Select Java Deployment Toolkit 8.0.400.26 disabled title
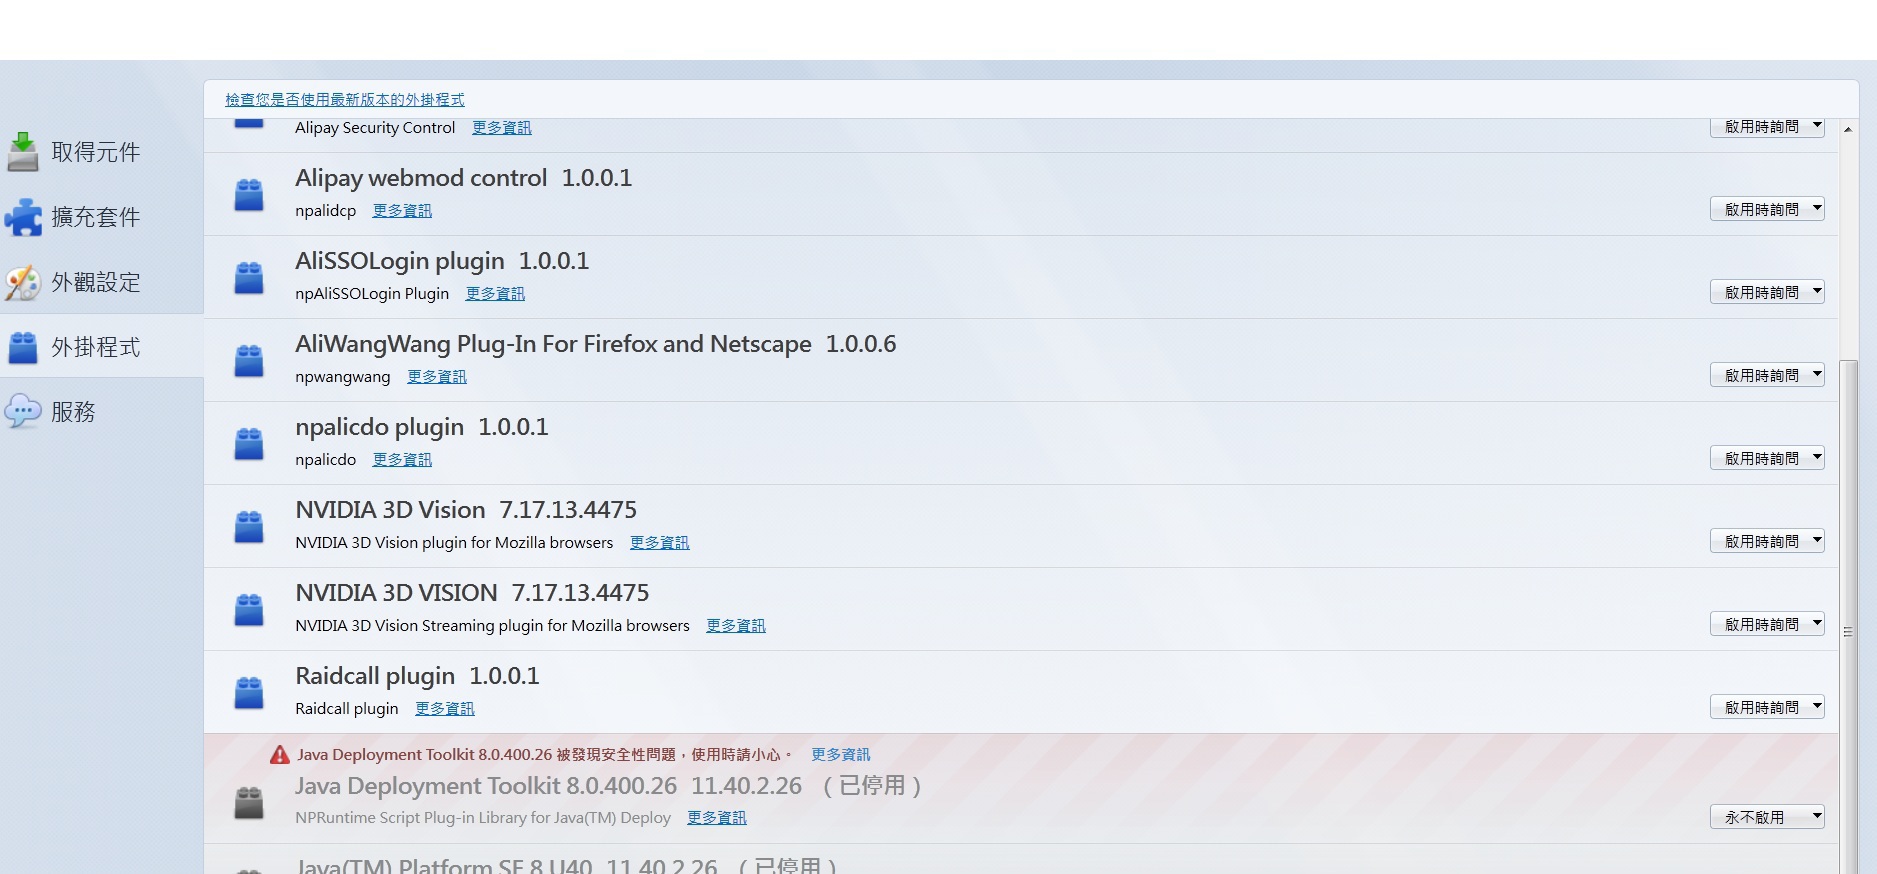 [608, 786]
